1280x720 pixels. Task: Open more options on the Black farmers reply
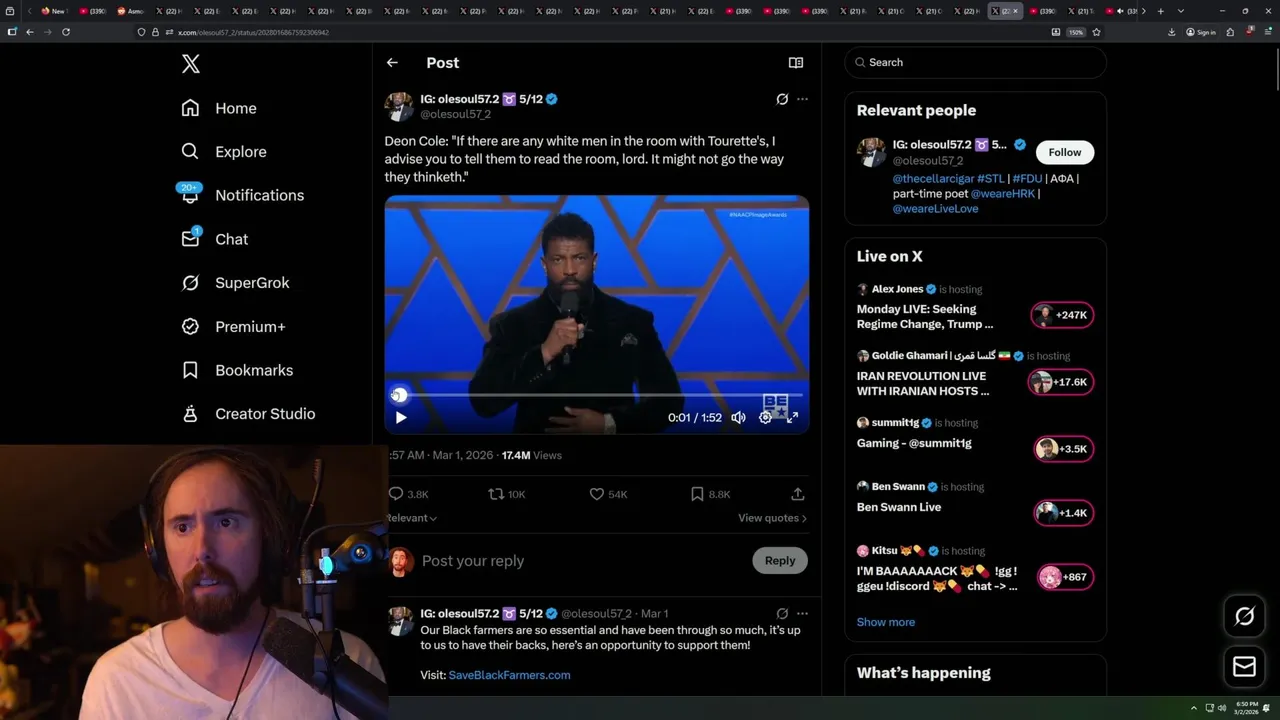tap(802, 613)
